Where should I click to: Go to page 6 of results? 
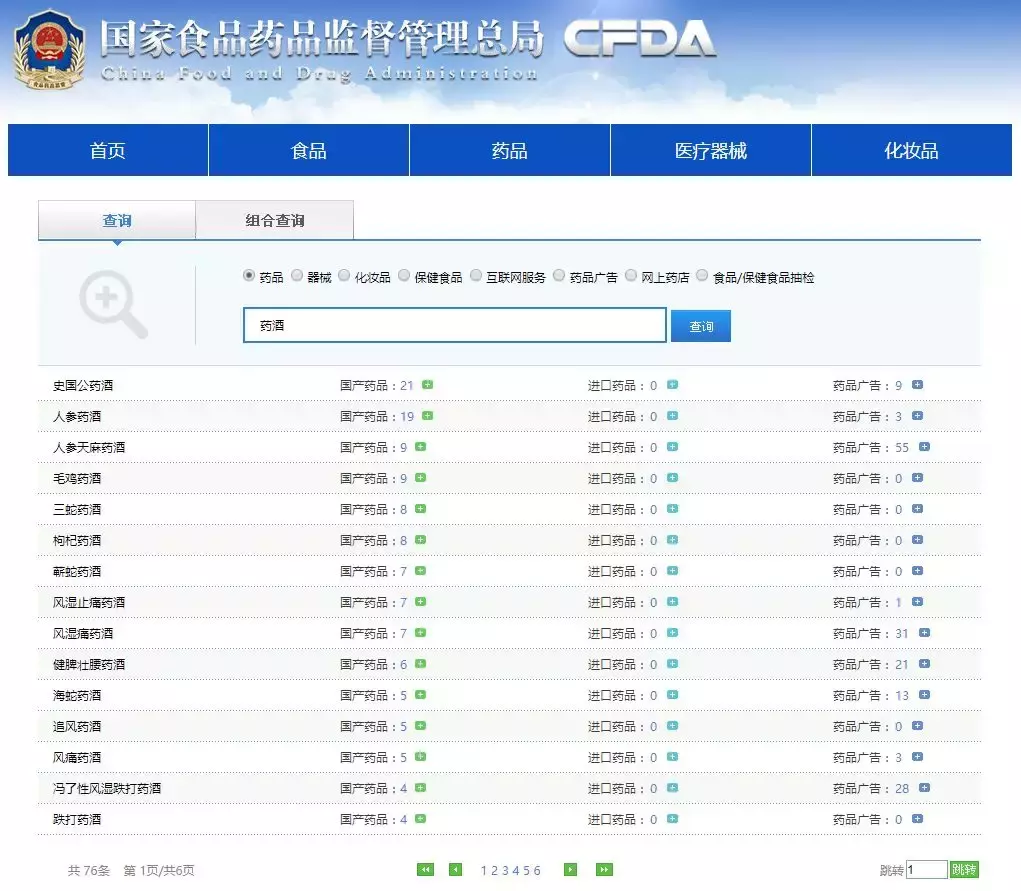tap(537, 871)
